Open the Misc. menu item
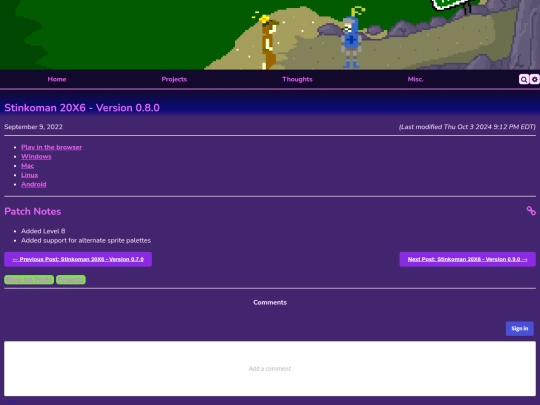Viewport: 540px width, 405px height. tap(415, 79)
